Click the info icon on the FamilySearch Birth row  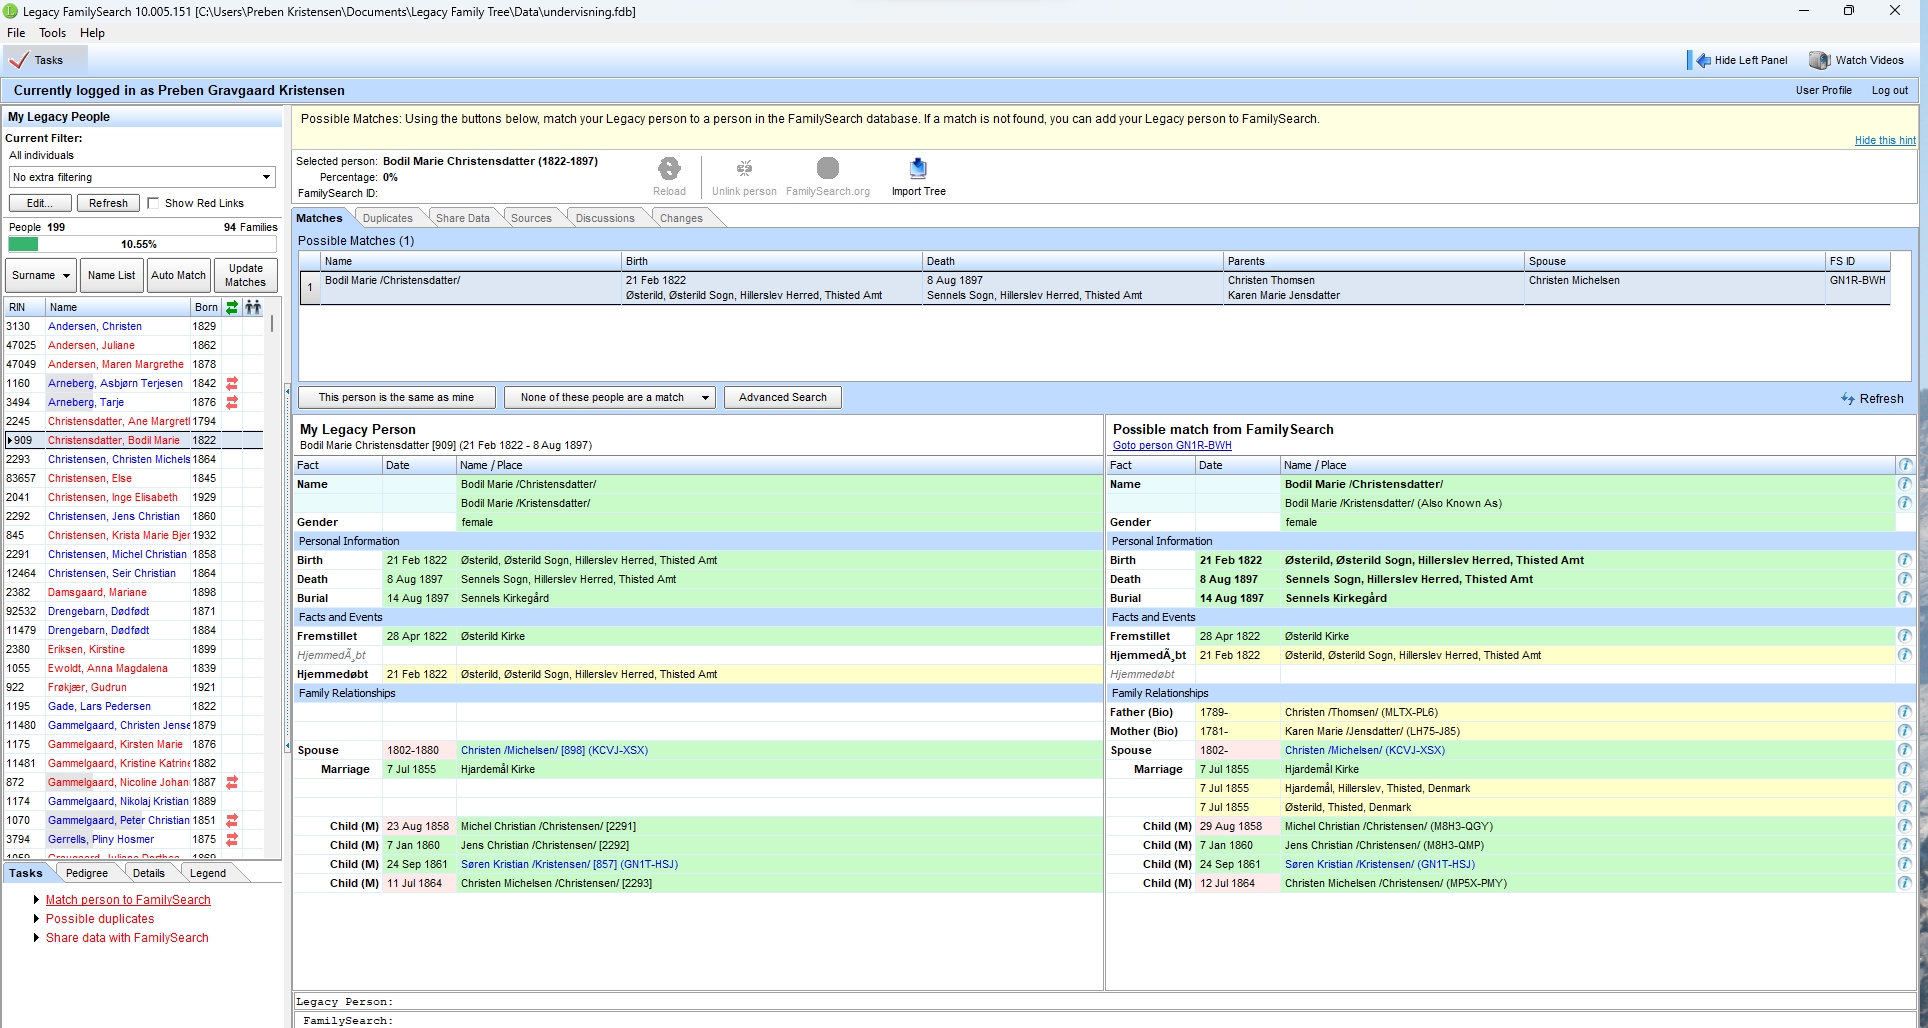click(x=1904, y=561)
